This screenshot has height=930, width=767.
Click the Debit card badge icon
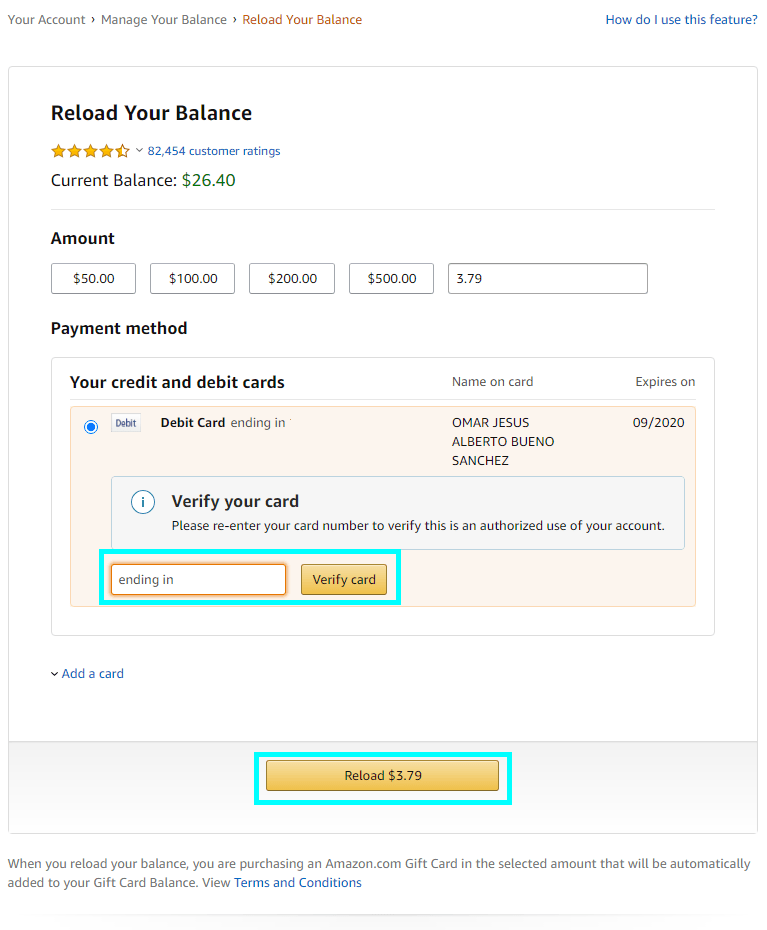coord(126,423)
